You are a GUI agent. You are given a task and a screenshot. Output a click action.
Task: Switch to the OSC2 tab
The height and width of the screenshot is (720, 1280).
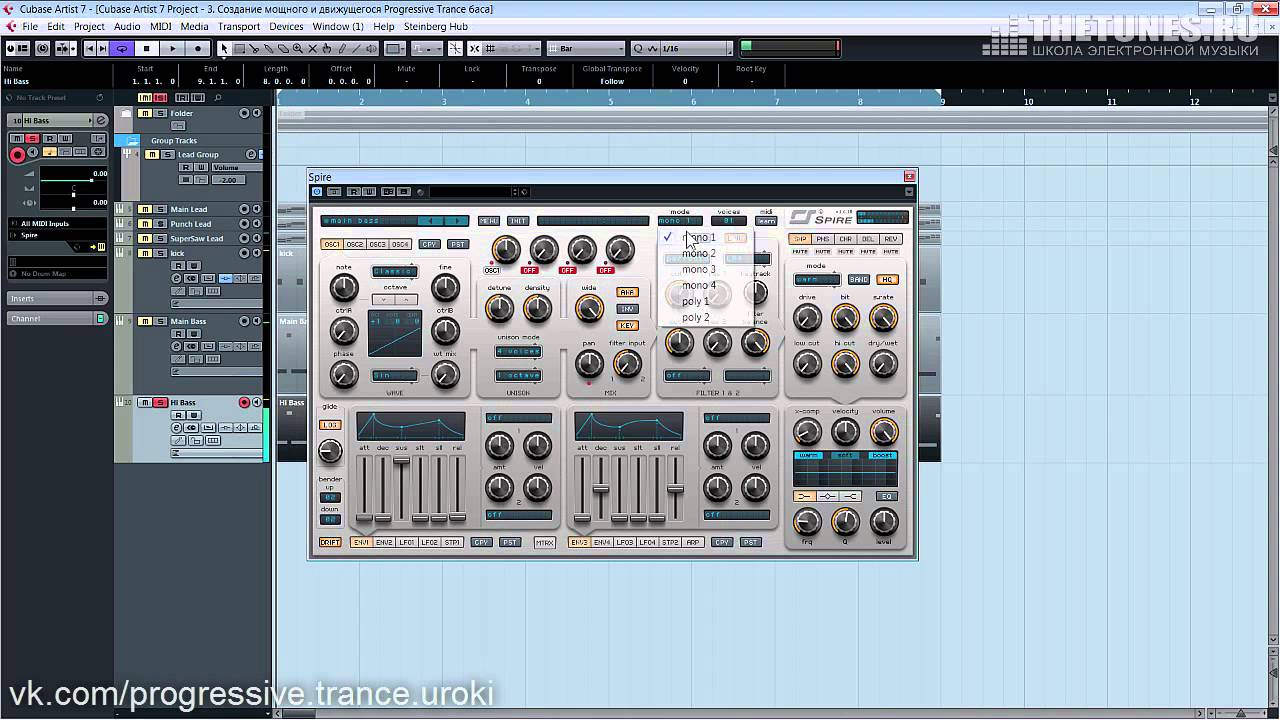click(x=355, y=244)
